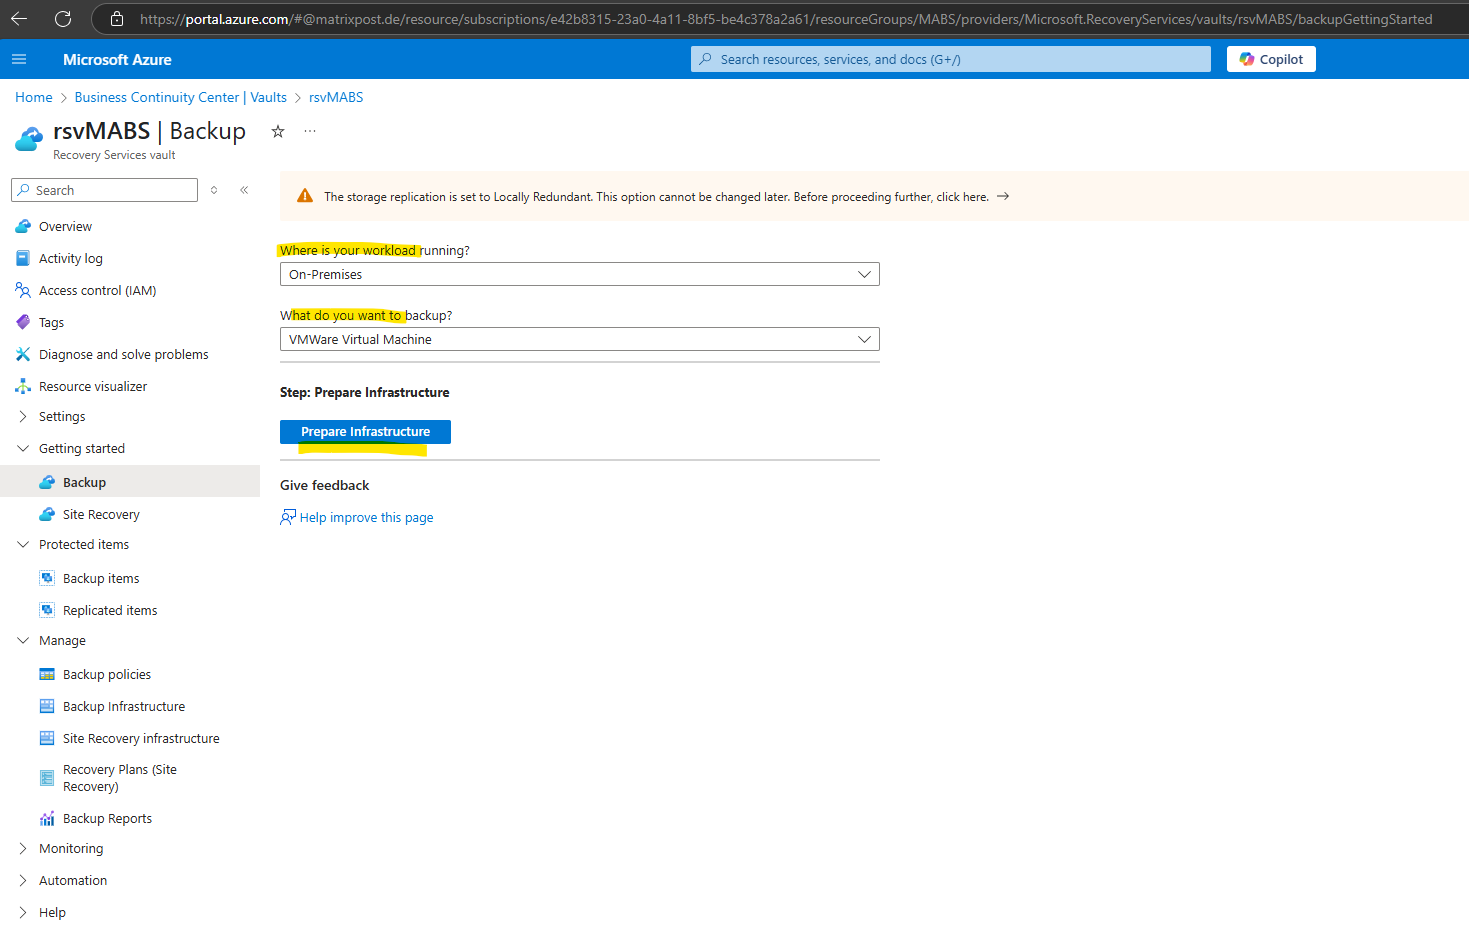1469x945 pixels.
Task: Click the feedback person icon
Action: tap(288, 517)
